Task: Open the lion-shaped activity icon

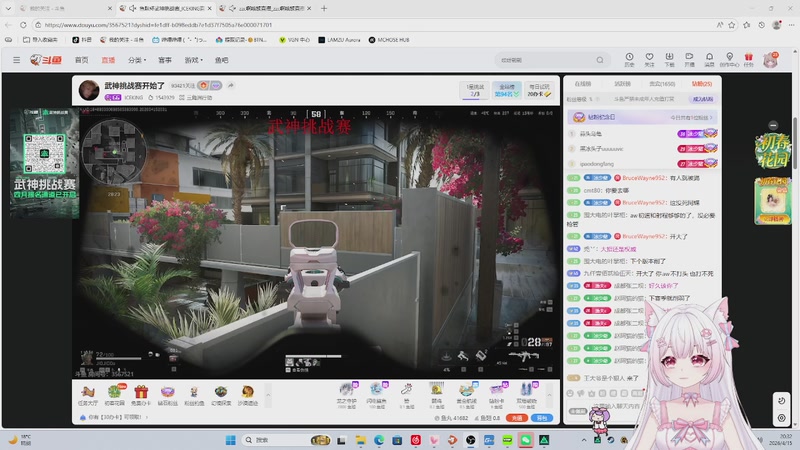Action: pyautogui.click(x=247, y=395)
